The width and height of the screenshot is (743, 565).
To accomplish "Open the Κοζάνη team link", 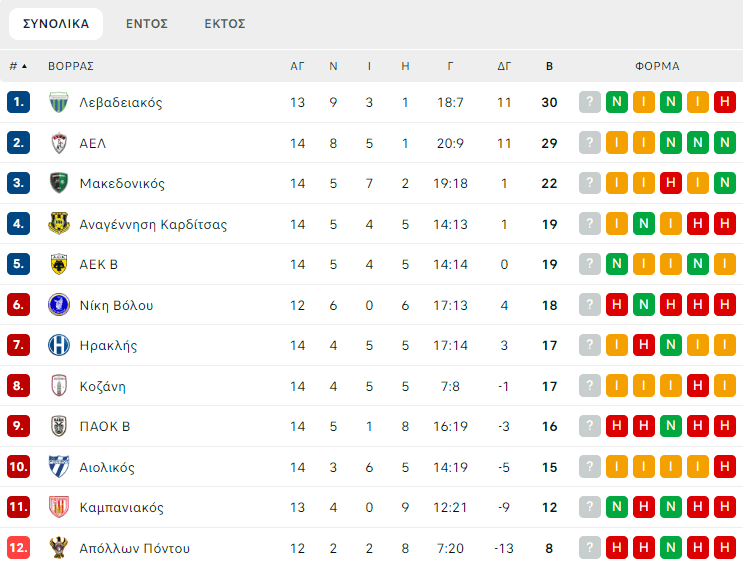I will pyautogui.click(x=102, y=386).
